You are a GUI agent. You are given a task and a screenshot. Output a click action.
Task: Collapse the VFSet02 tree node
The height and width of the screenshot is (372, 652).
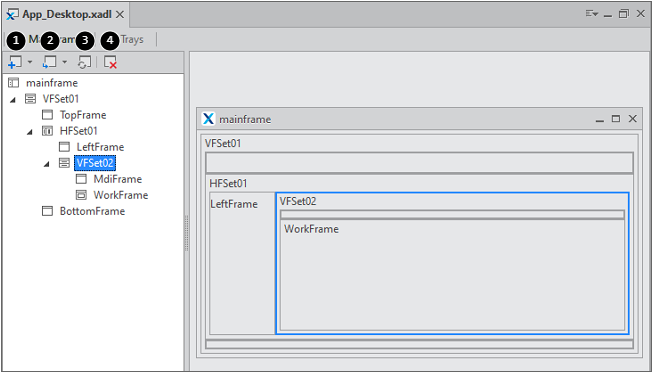coord(47,164)
